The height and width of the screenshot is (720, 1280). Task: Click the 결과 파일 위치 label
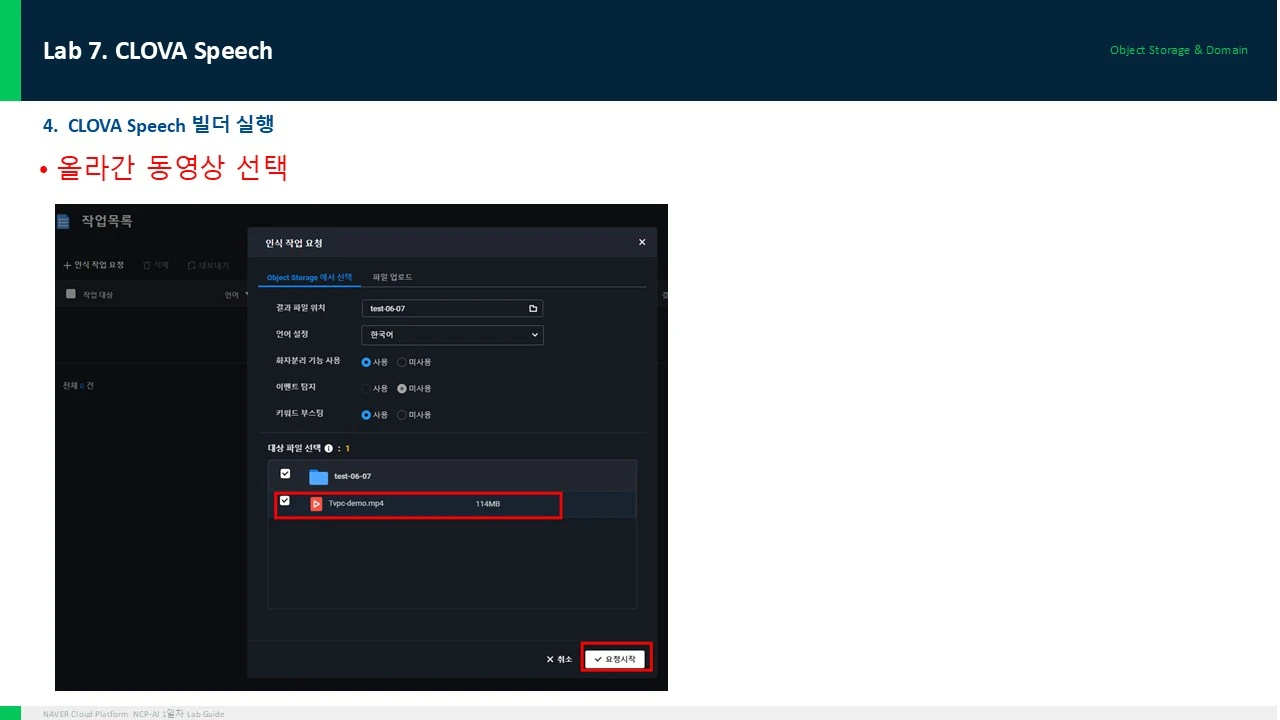pyautogui.click(x=301, y=309)
